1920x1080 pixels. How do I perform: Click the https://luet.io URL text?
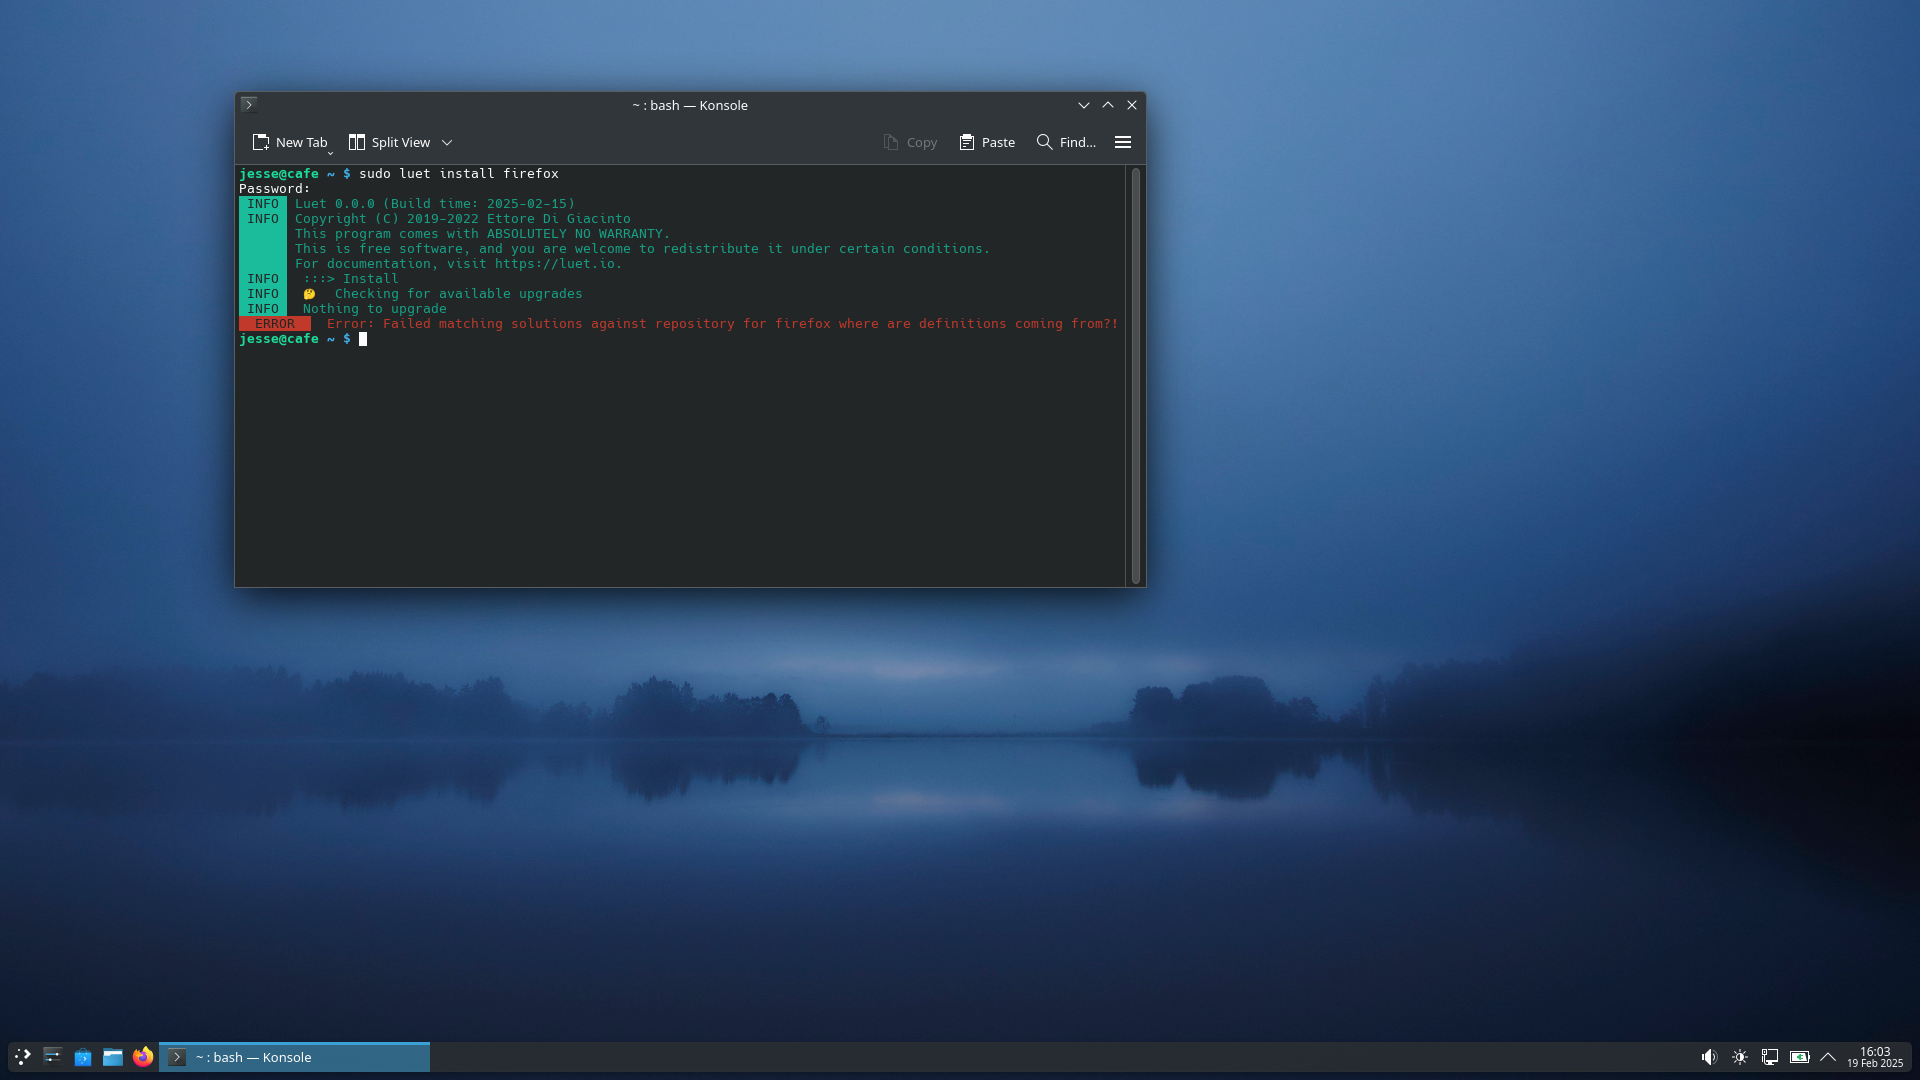click(554, 264)
